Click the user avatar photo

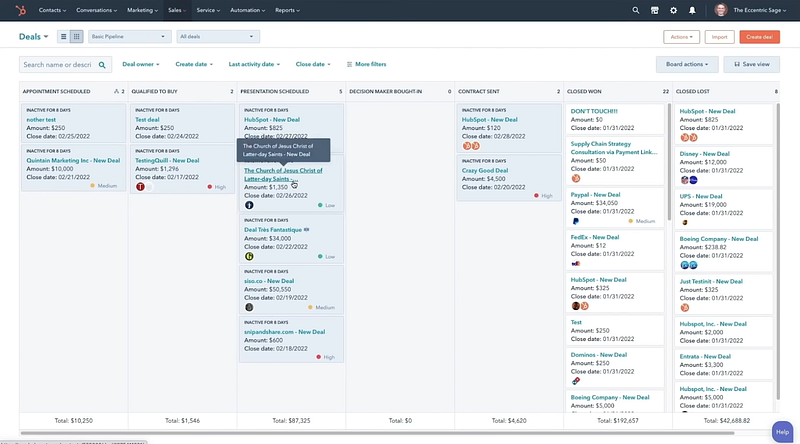point(721,10)
